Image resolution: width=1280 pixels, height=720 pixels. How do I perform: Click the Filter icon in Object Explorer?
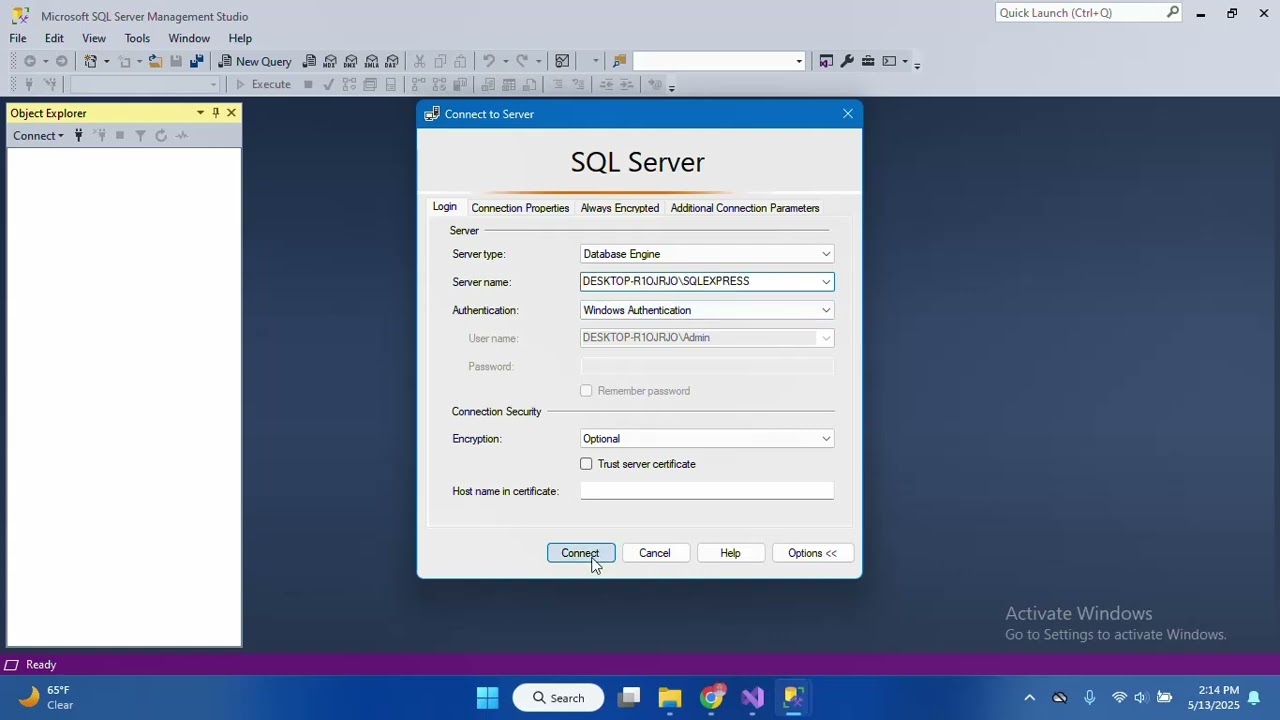point(140,136)
